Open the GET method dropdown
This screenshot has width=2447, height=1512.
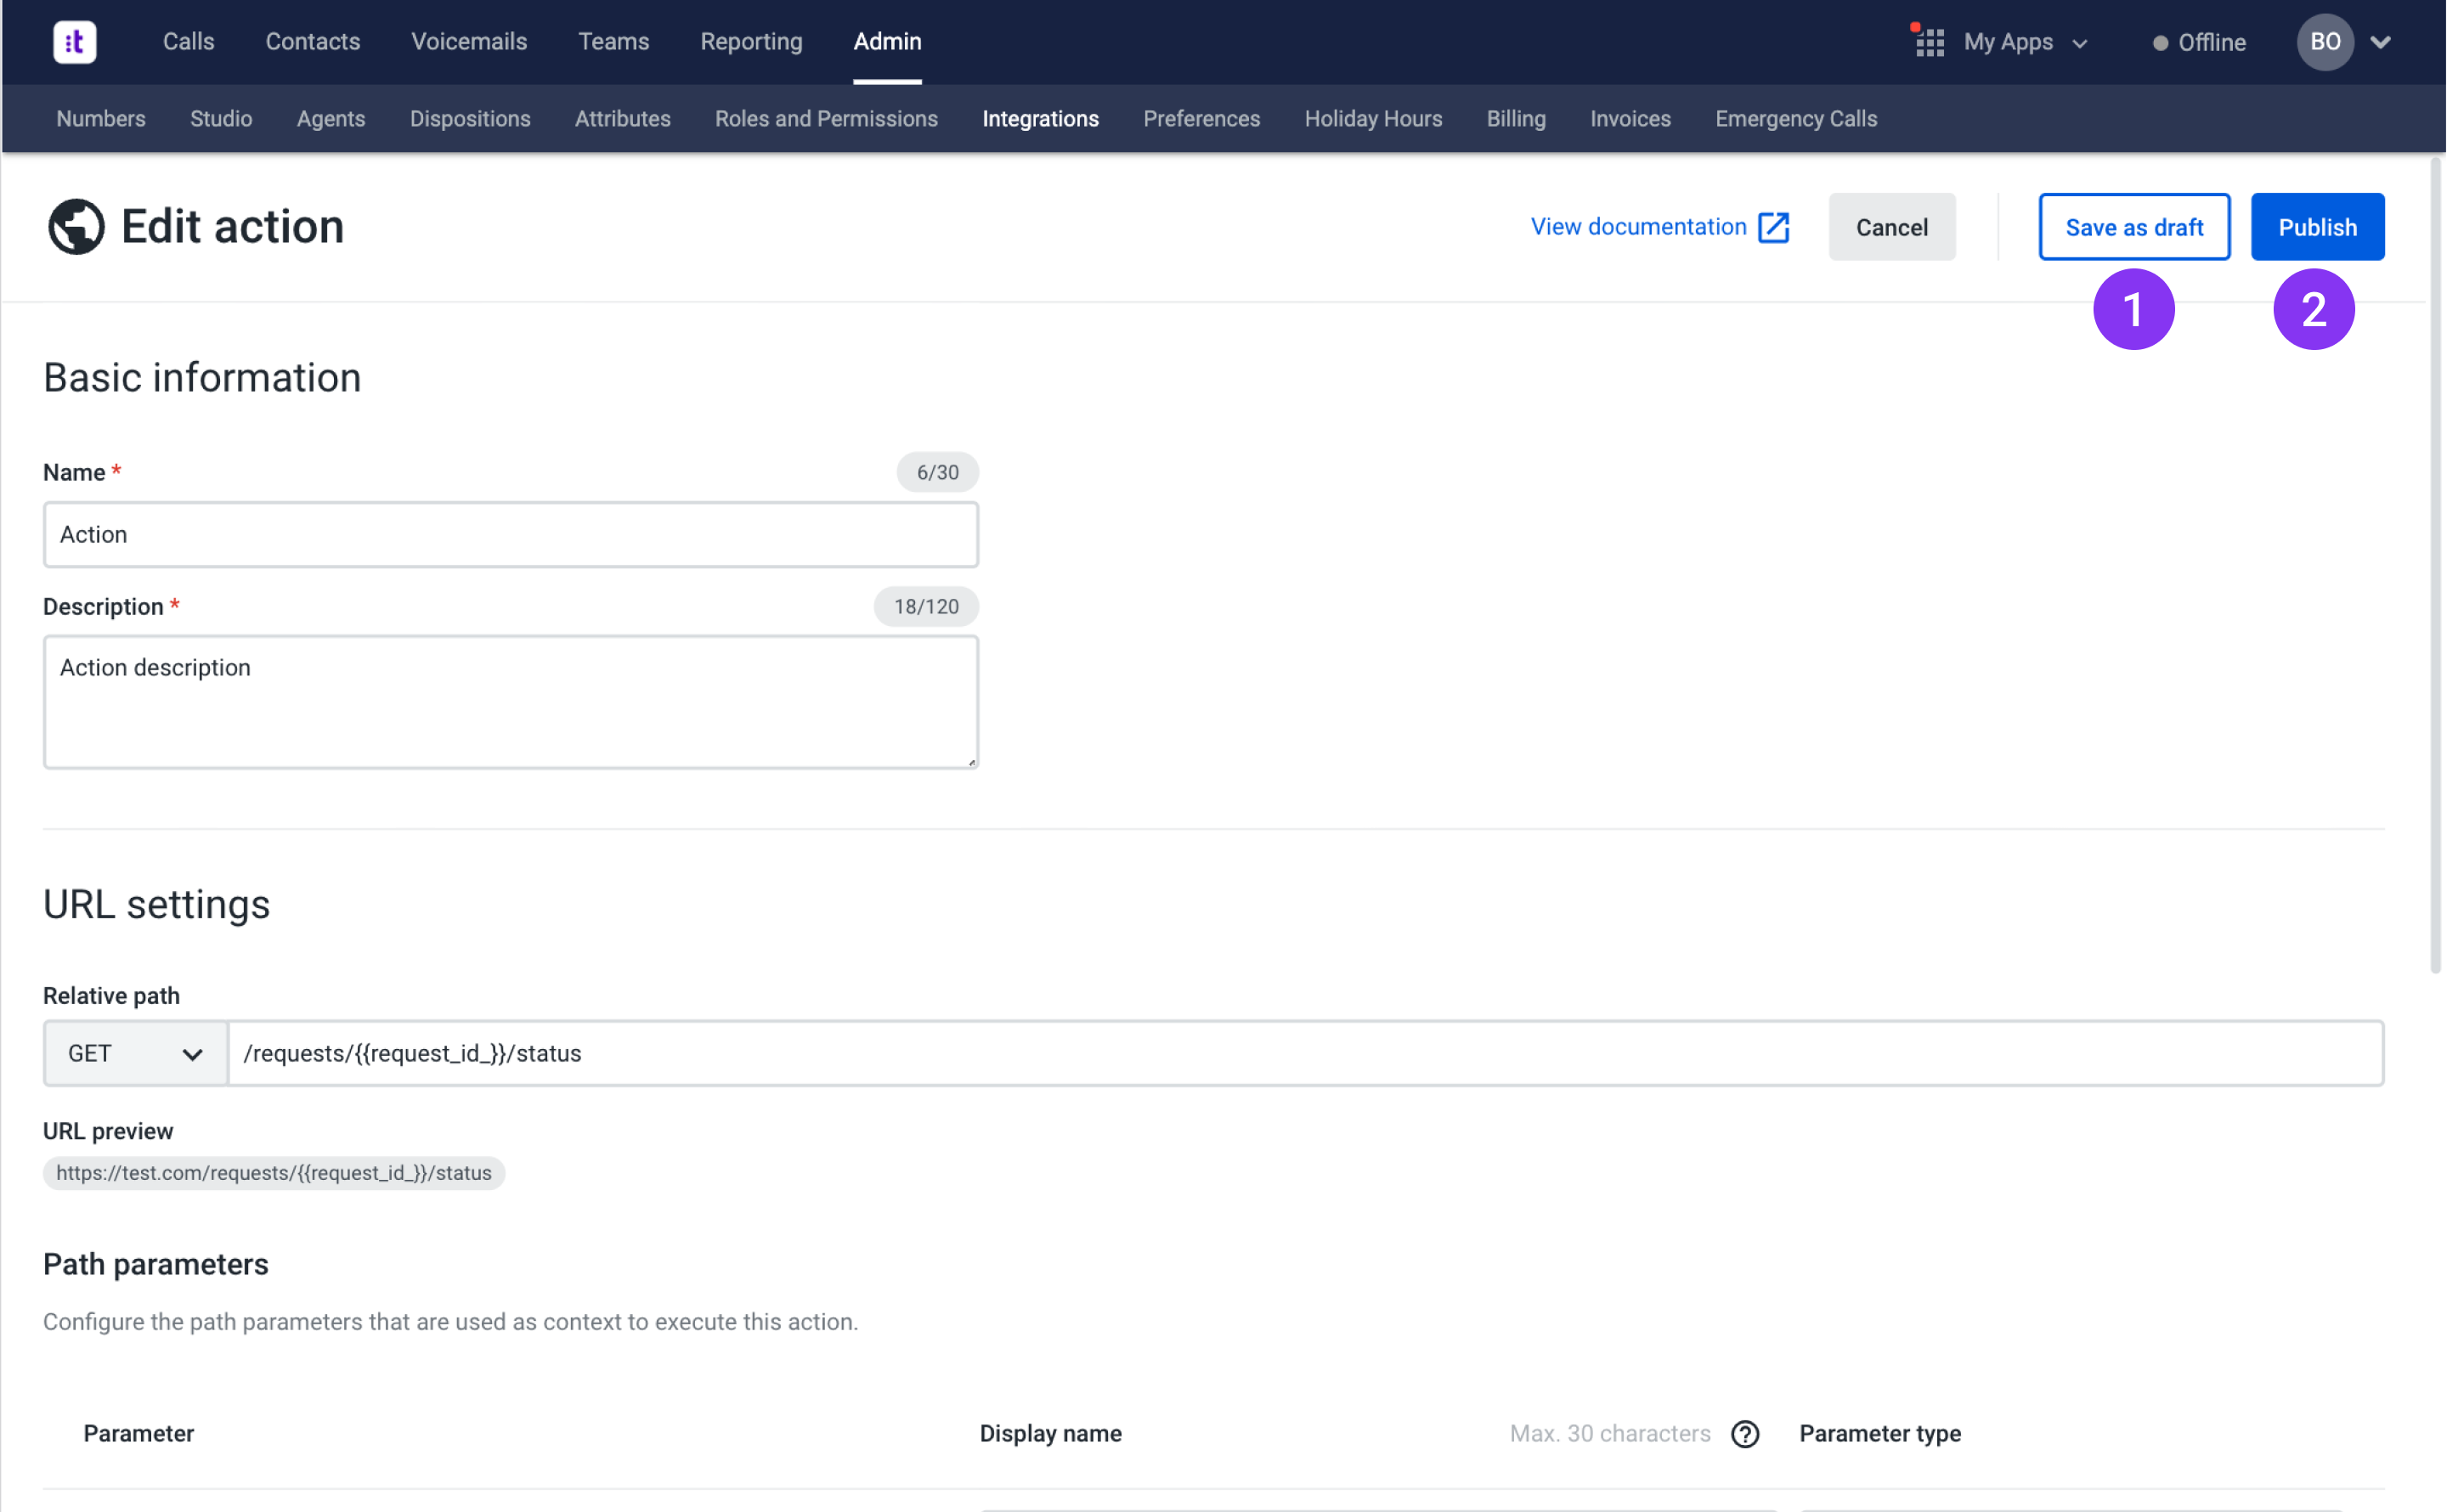pyautogui.click(x=135, y=1053)
